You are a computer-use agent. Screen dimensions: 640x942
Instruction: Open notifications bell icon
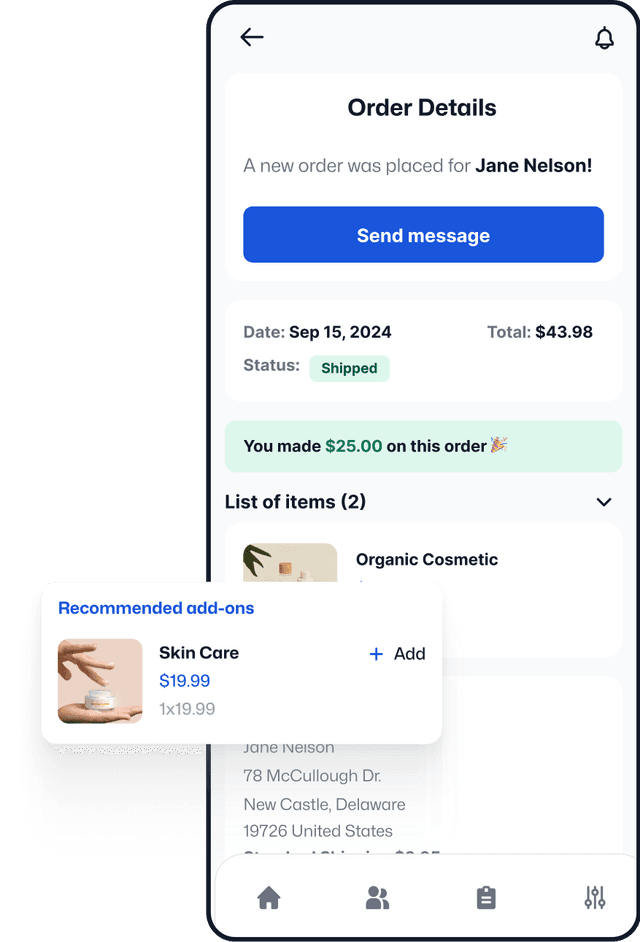pos(604,38)
